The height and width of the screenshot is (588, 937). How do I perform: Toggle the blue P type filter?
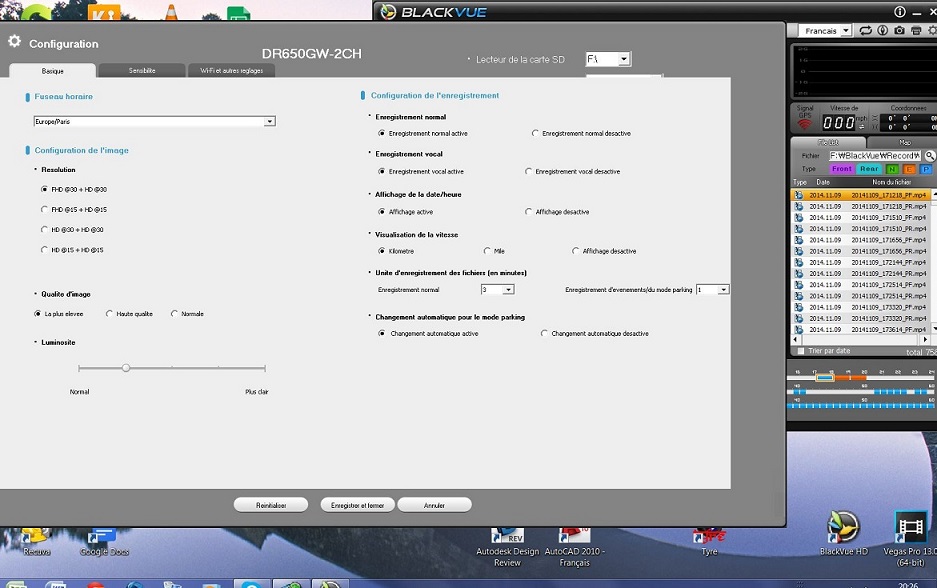(x=926, y=169)
